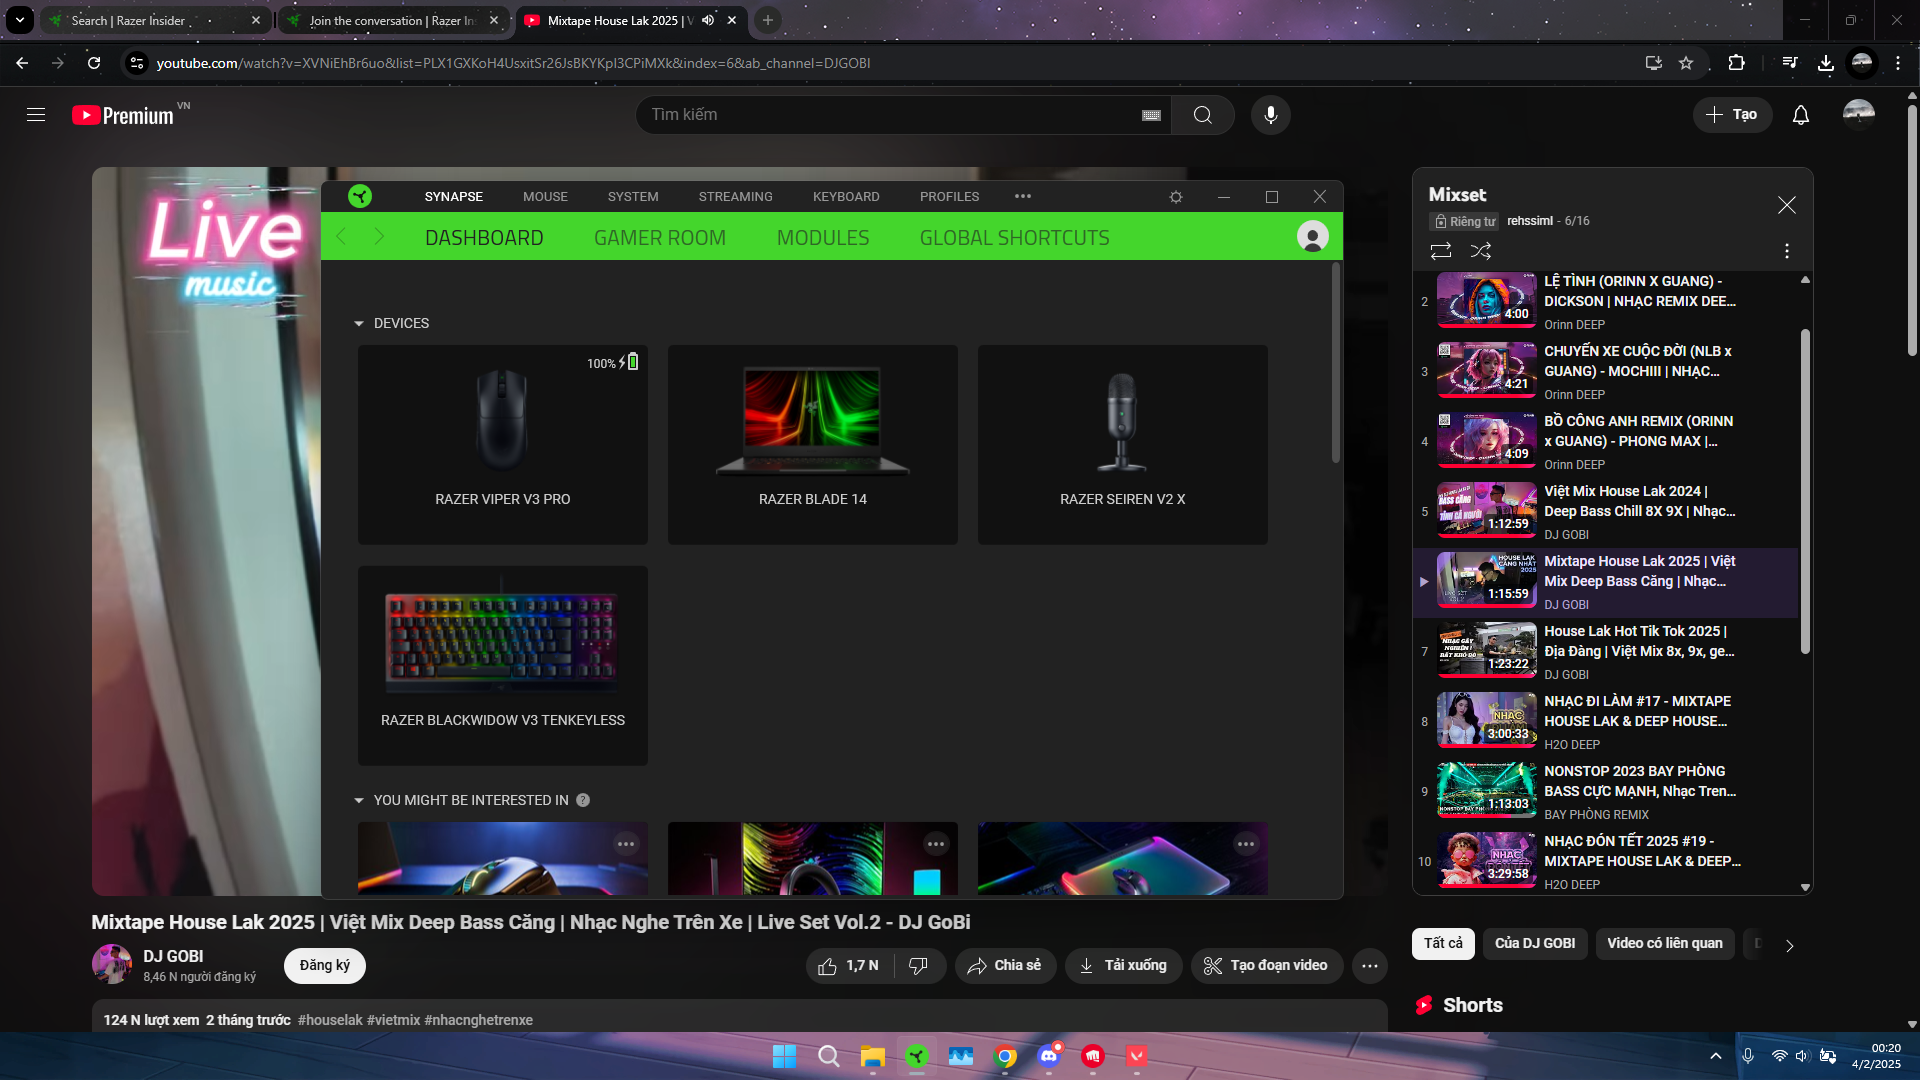Screen dimensions: 1920x1080
Task: Switch to the STREAMING tab
Action: point(736,197)
